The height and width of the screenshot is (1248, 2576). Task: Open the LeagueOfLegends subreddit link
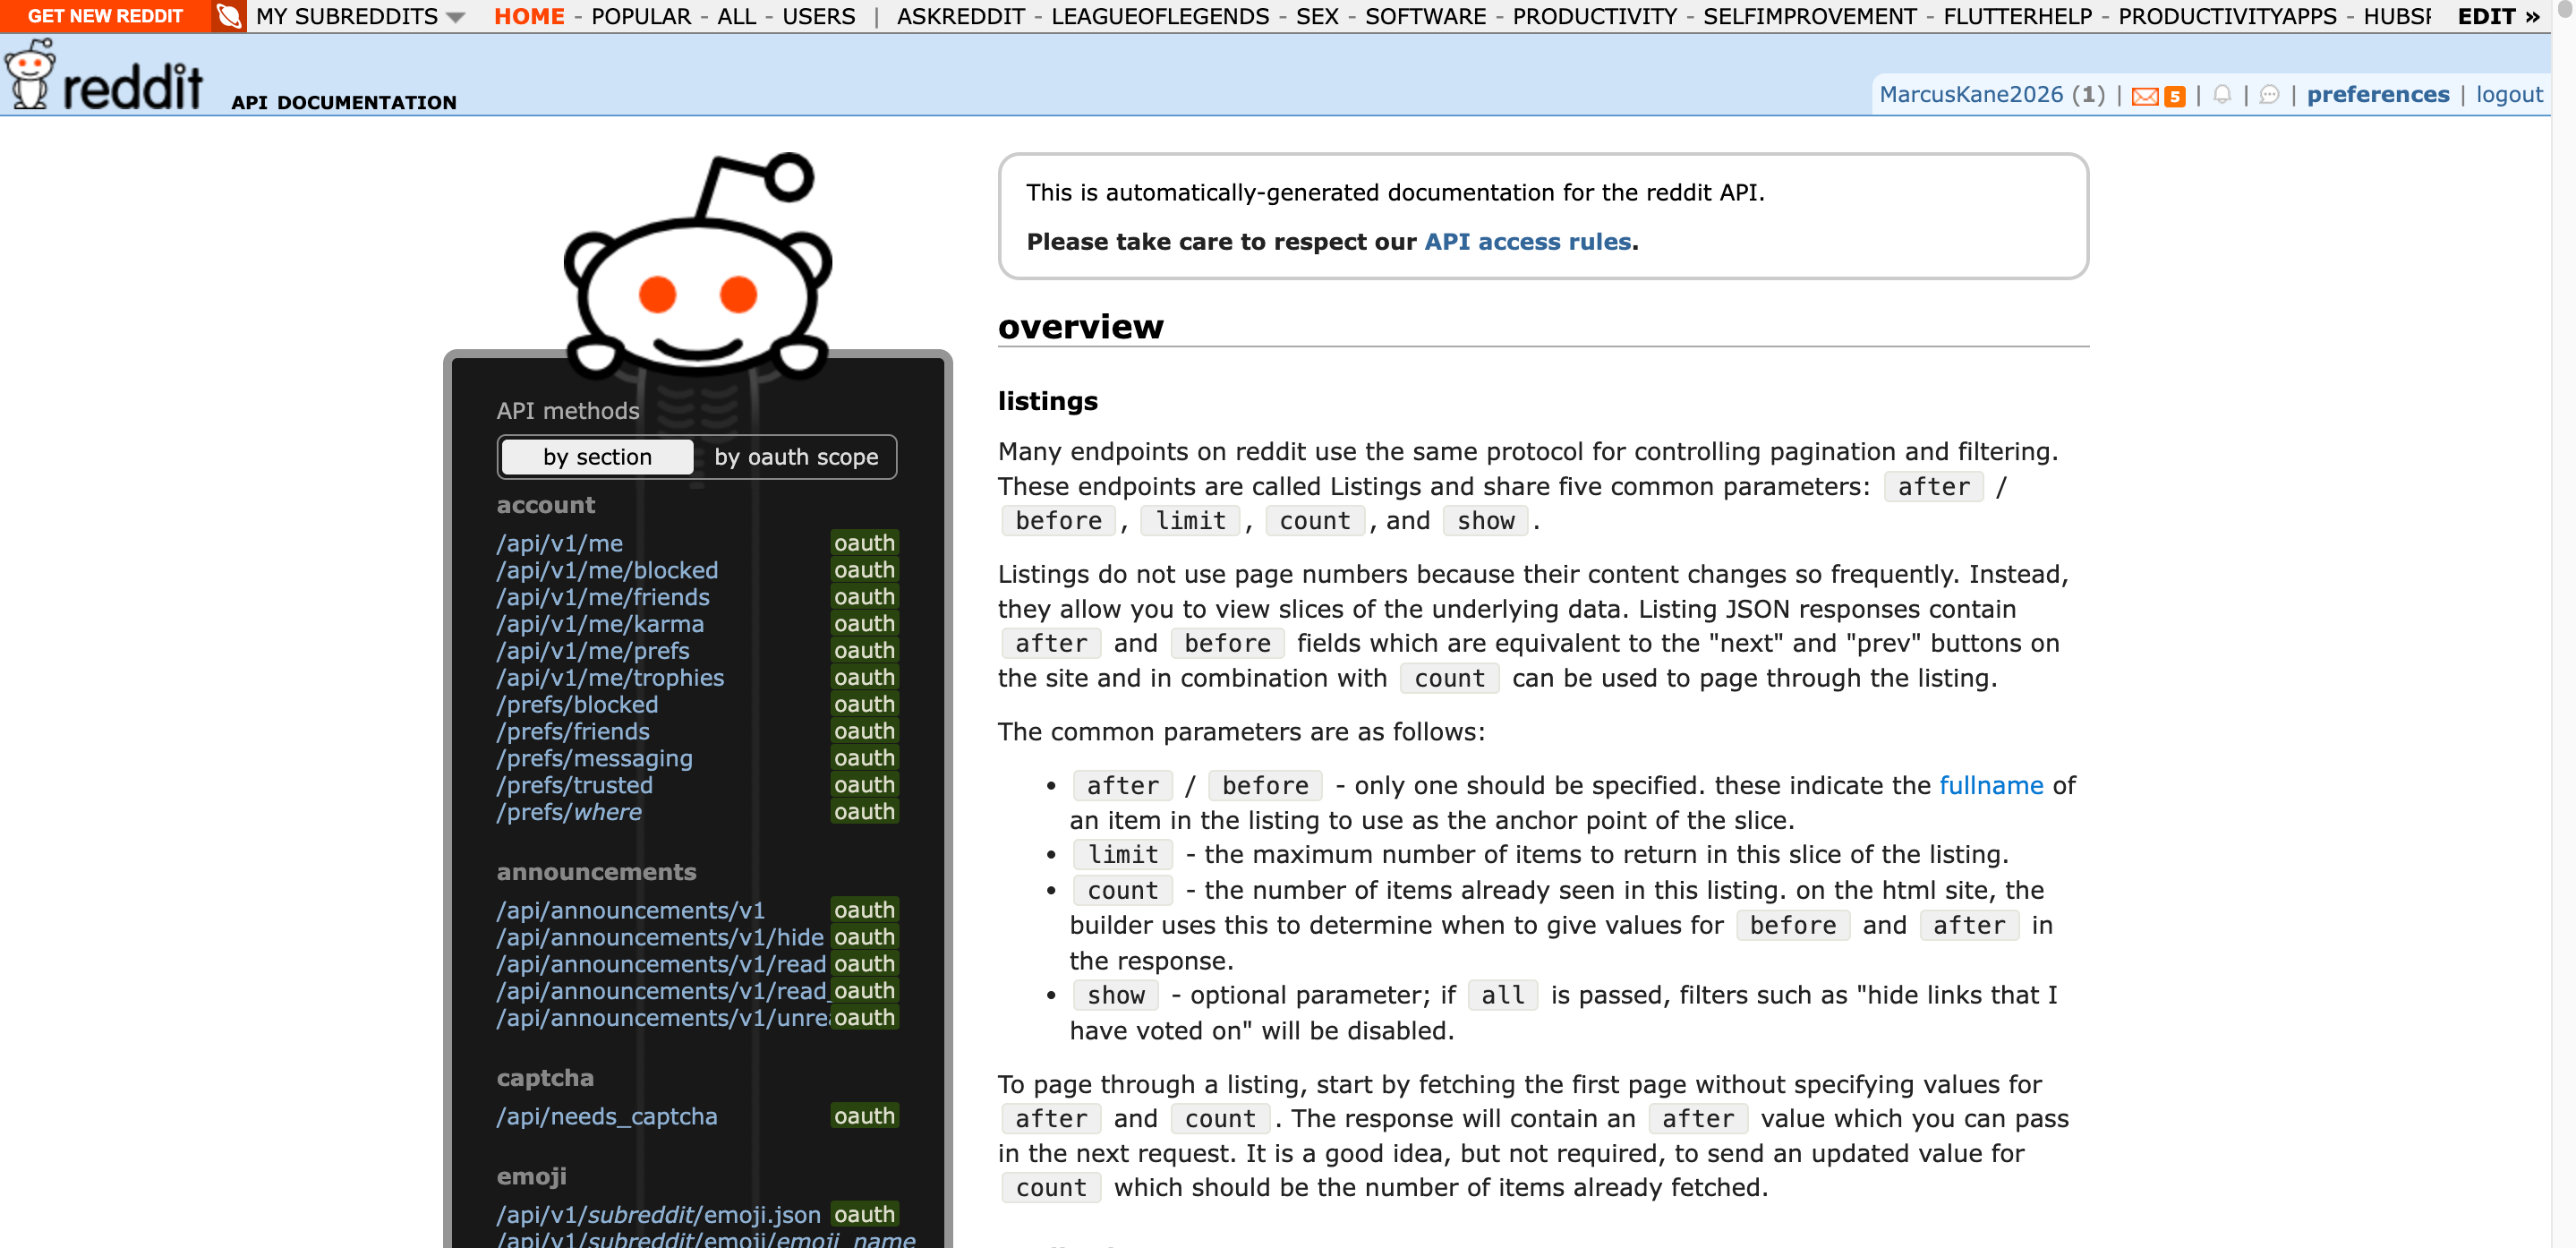1160,16
